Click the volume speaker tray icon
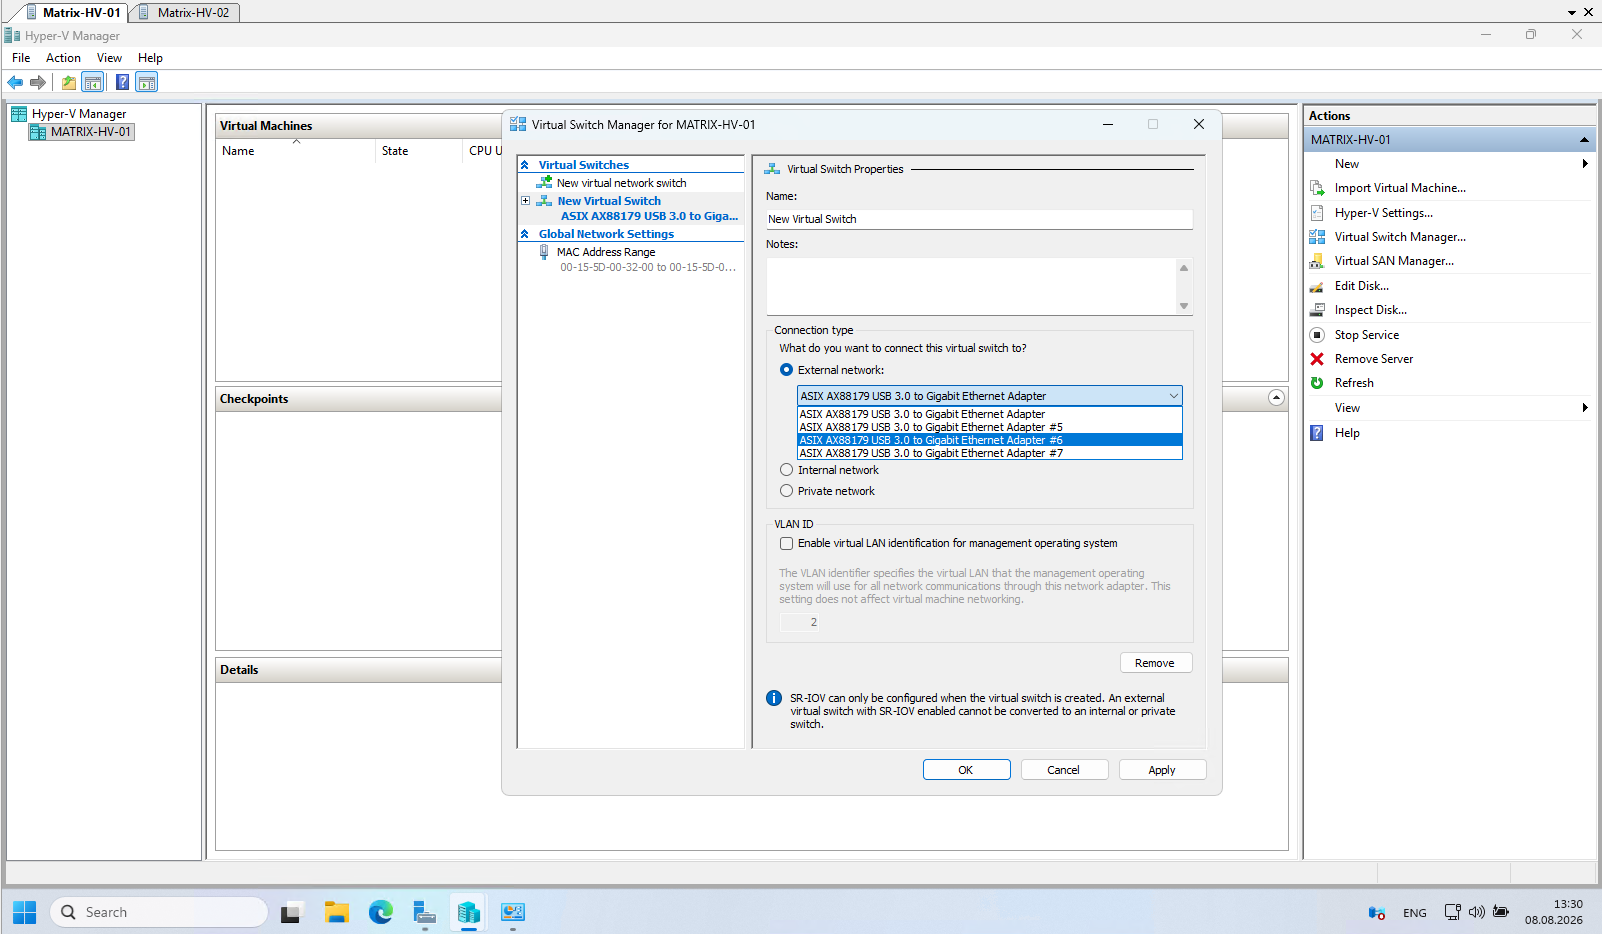Screen dimensions: 1602x934 click(1476, 912)
